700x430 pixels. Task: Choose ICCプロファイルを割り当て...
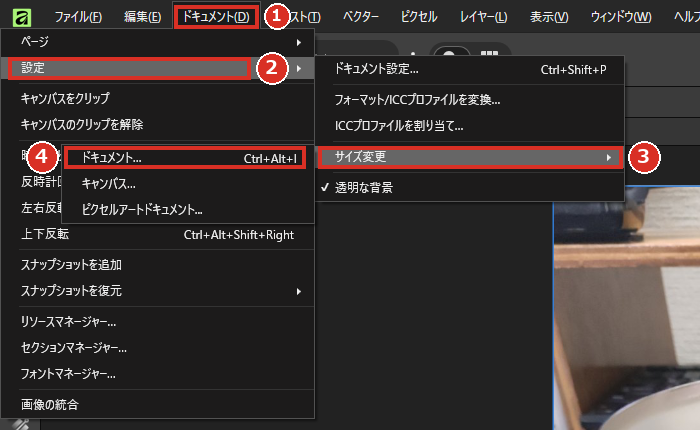pos(470,126)
